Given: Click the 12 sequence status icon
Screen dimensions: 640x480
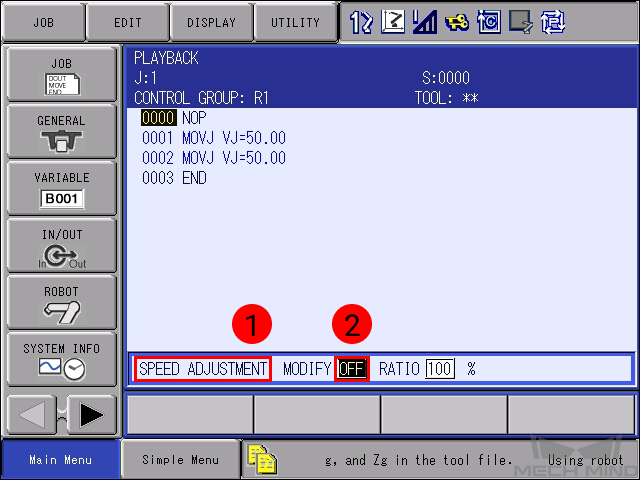Looking at the screenshot, I should (361, 22).
